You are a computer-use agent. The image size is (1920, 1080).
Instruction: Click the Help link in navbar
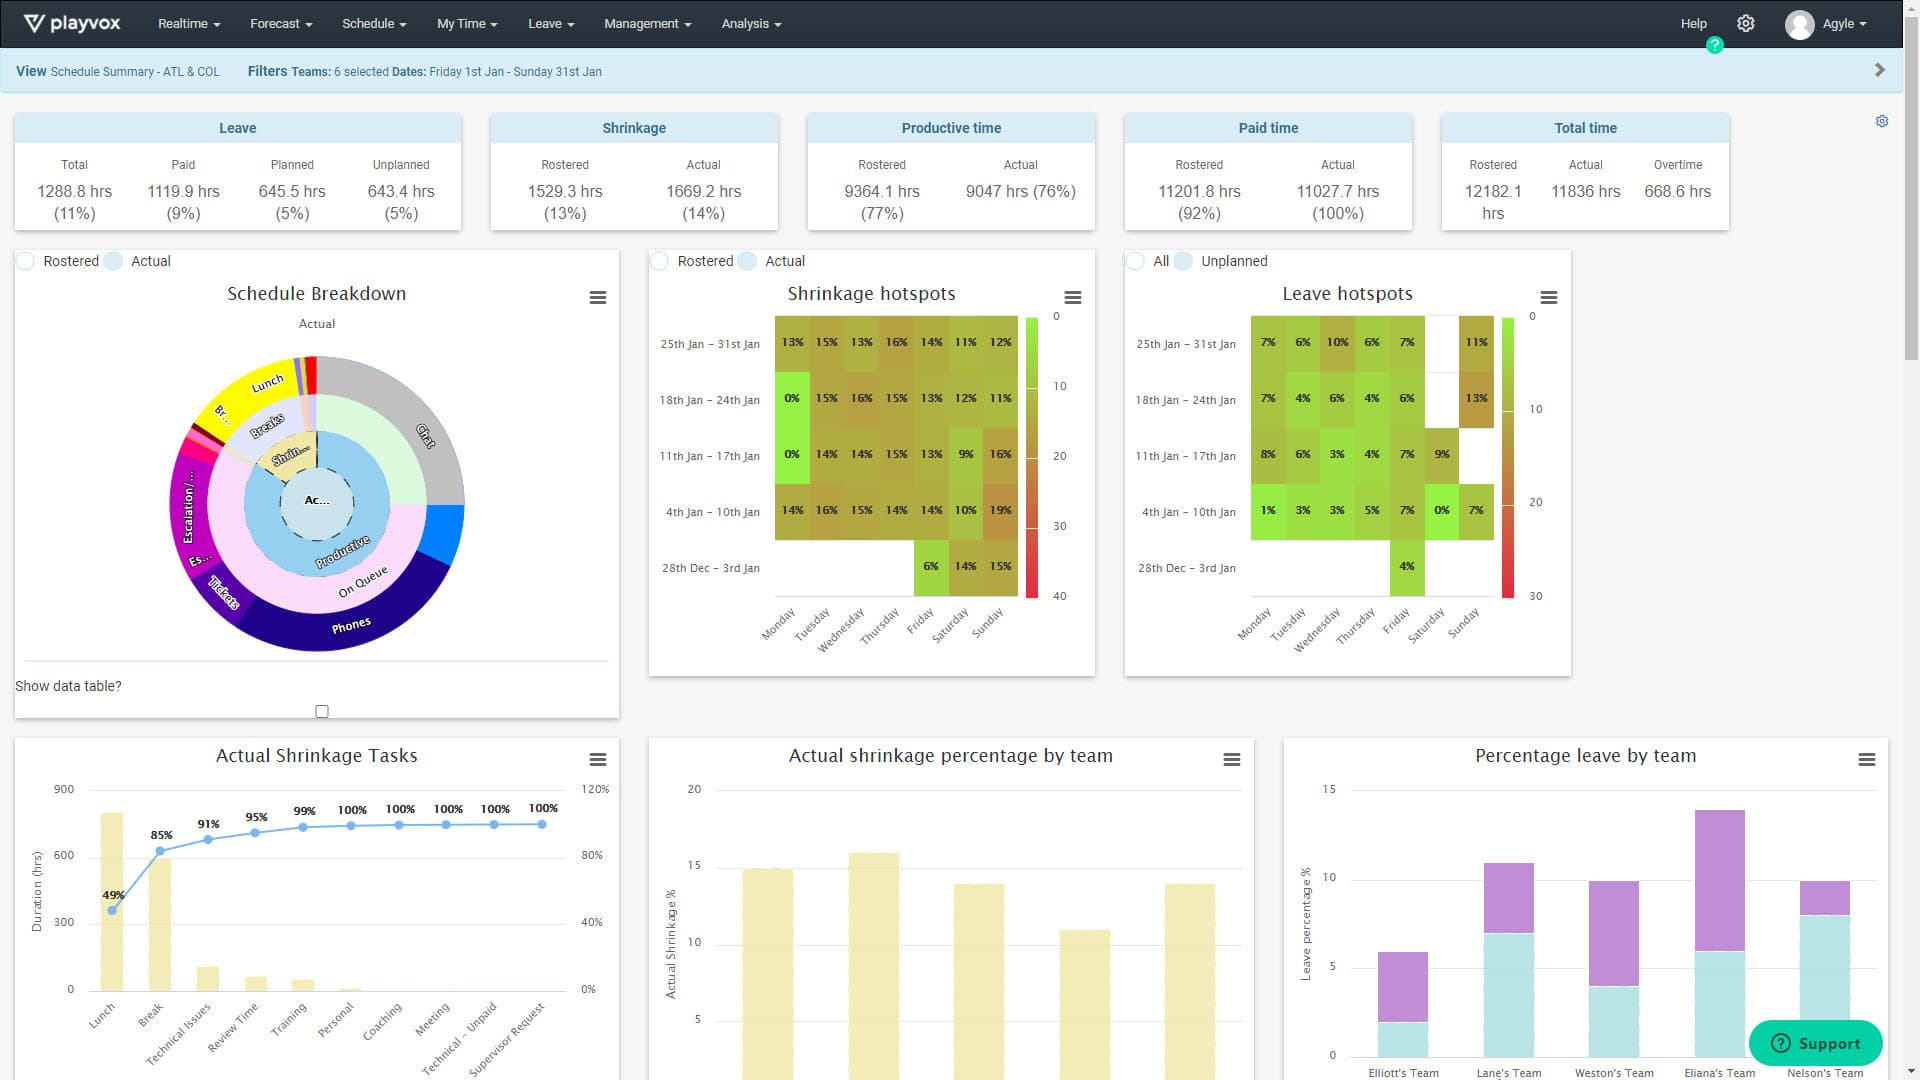(x=1694, y=24)
